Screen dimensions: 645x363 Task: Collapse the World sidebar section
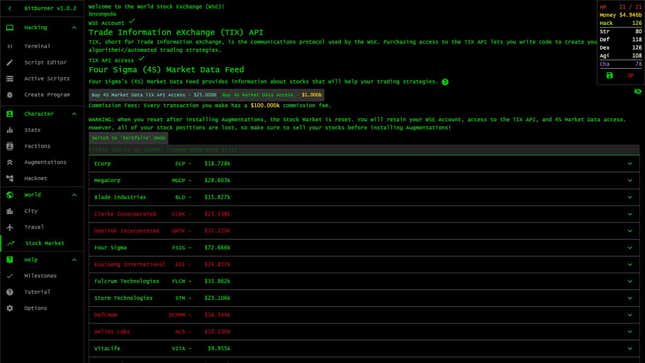pyautogui.click(x=74, y=195)
